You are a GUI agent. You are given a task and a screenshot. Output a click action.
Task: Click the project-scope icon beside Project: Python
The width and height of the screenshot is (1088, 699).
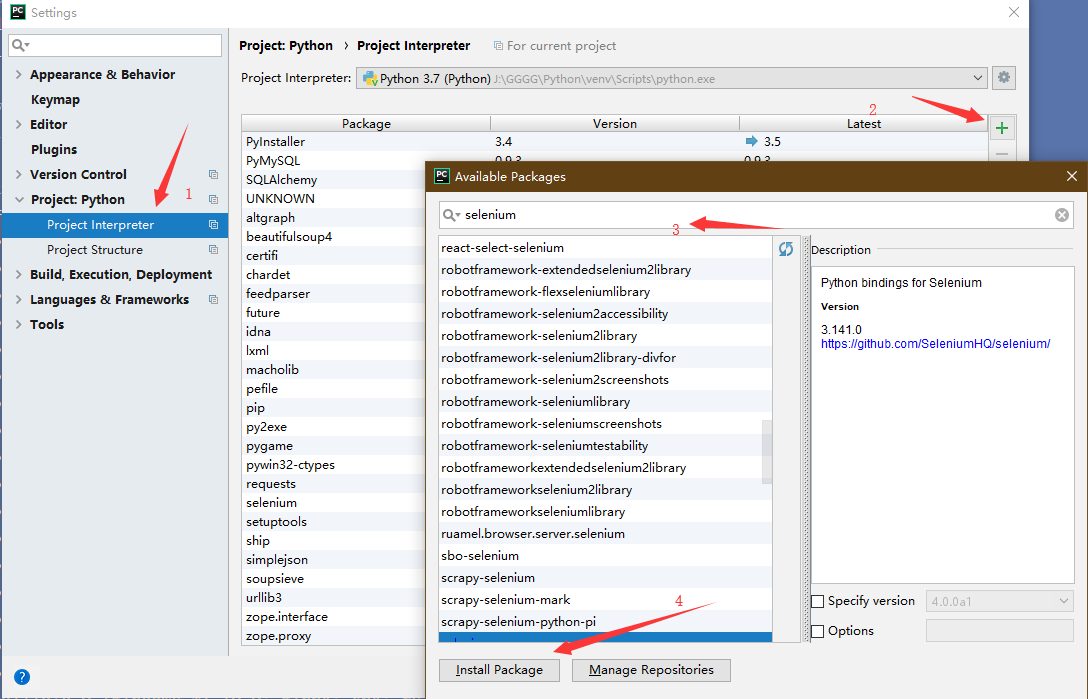(x=213, y=199)
